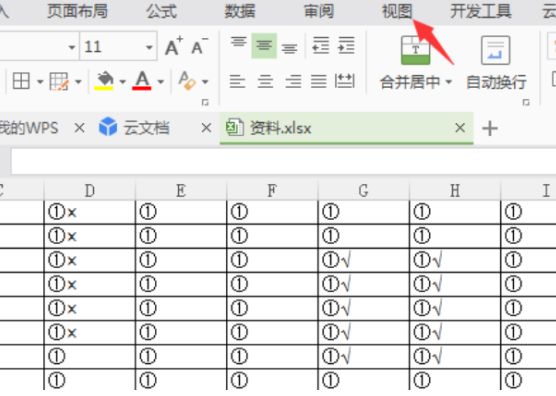Add new document tab with plus

coord(490,128)
